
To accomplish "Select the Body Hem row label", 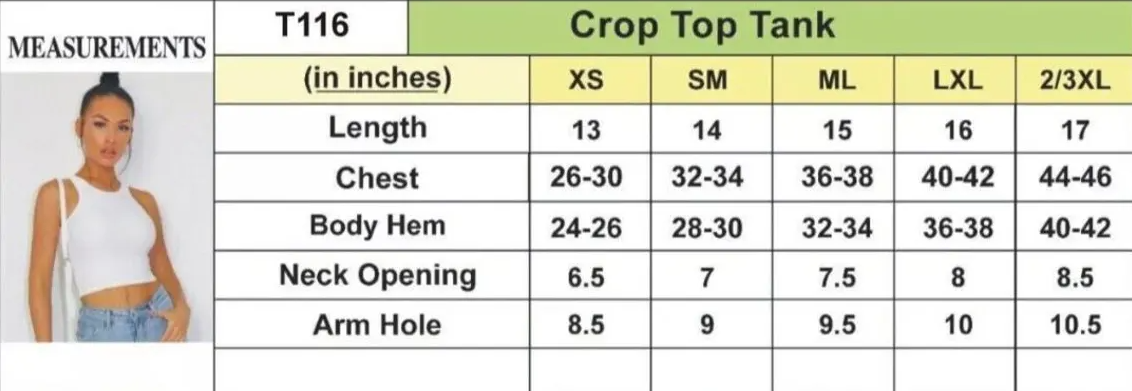I will [378, 226].
